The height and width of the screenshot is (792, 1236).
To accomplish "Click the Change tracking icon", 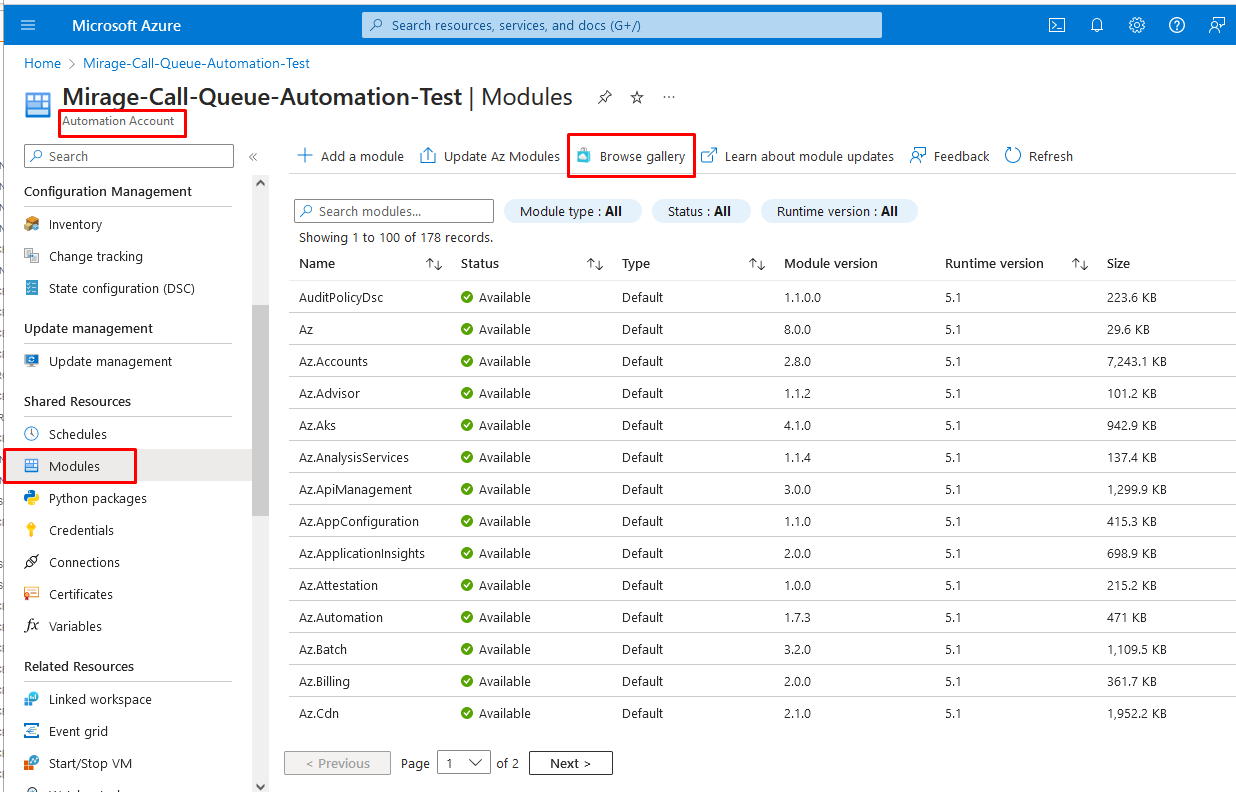I will 32,256.
